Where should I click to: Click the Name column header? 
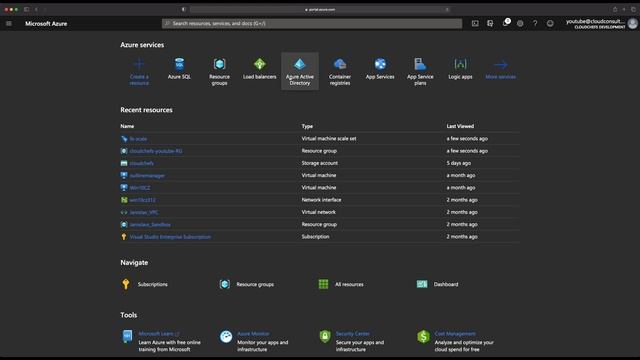[127, 126]
